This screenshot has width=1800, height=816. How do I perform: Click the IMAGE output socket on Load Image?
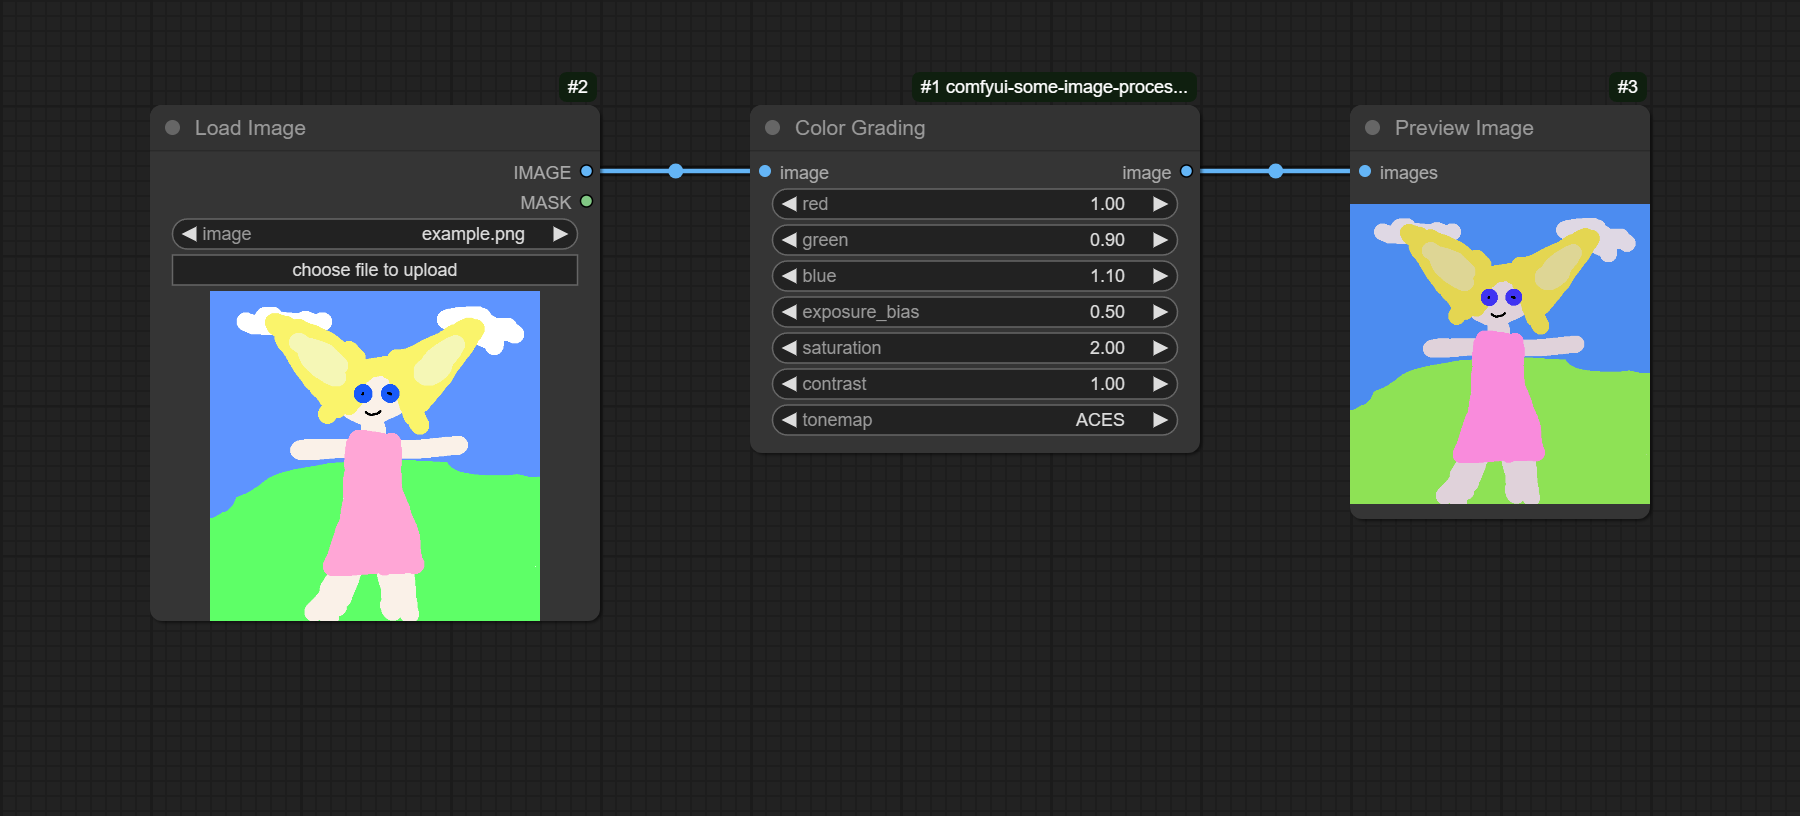coord(587,172)
